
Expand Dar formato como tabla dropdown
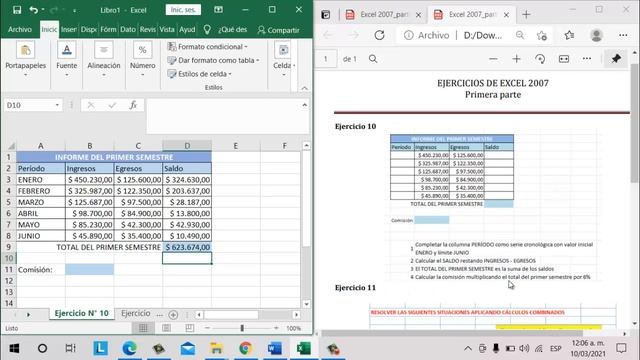(258, 60)
